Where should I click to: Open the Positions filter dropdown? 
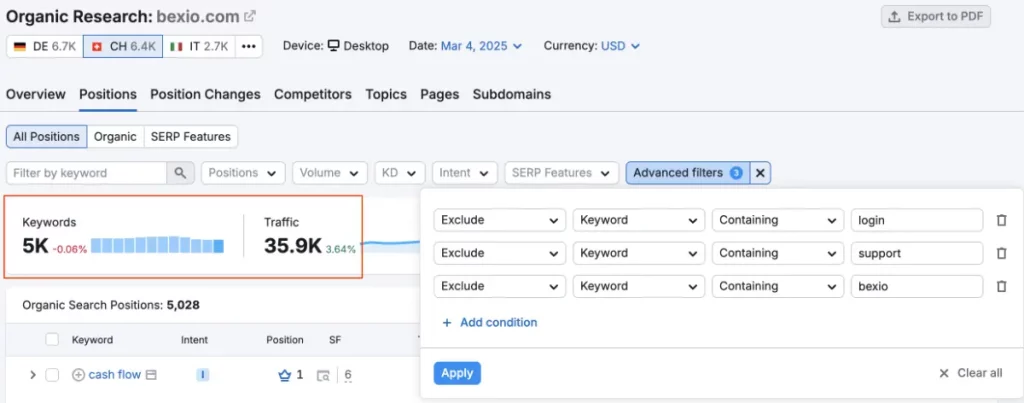(243, 173)
